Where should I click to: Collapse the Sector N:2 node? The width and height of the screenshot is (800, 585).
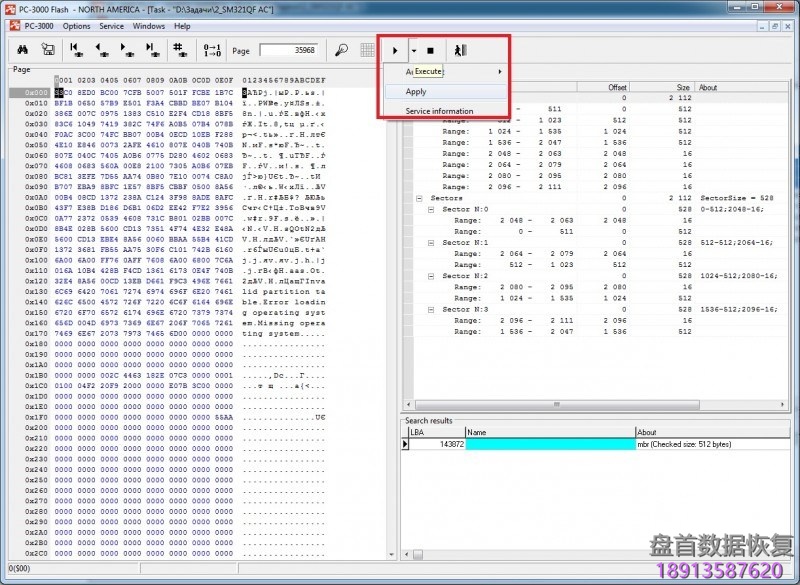tap(431, 276)
